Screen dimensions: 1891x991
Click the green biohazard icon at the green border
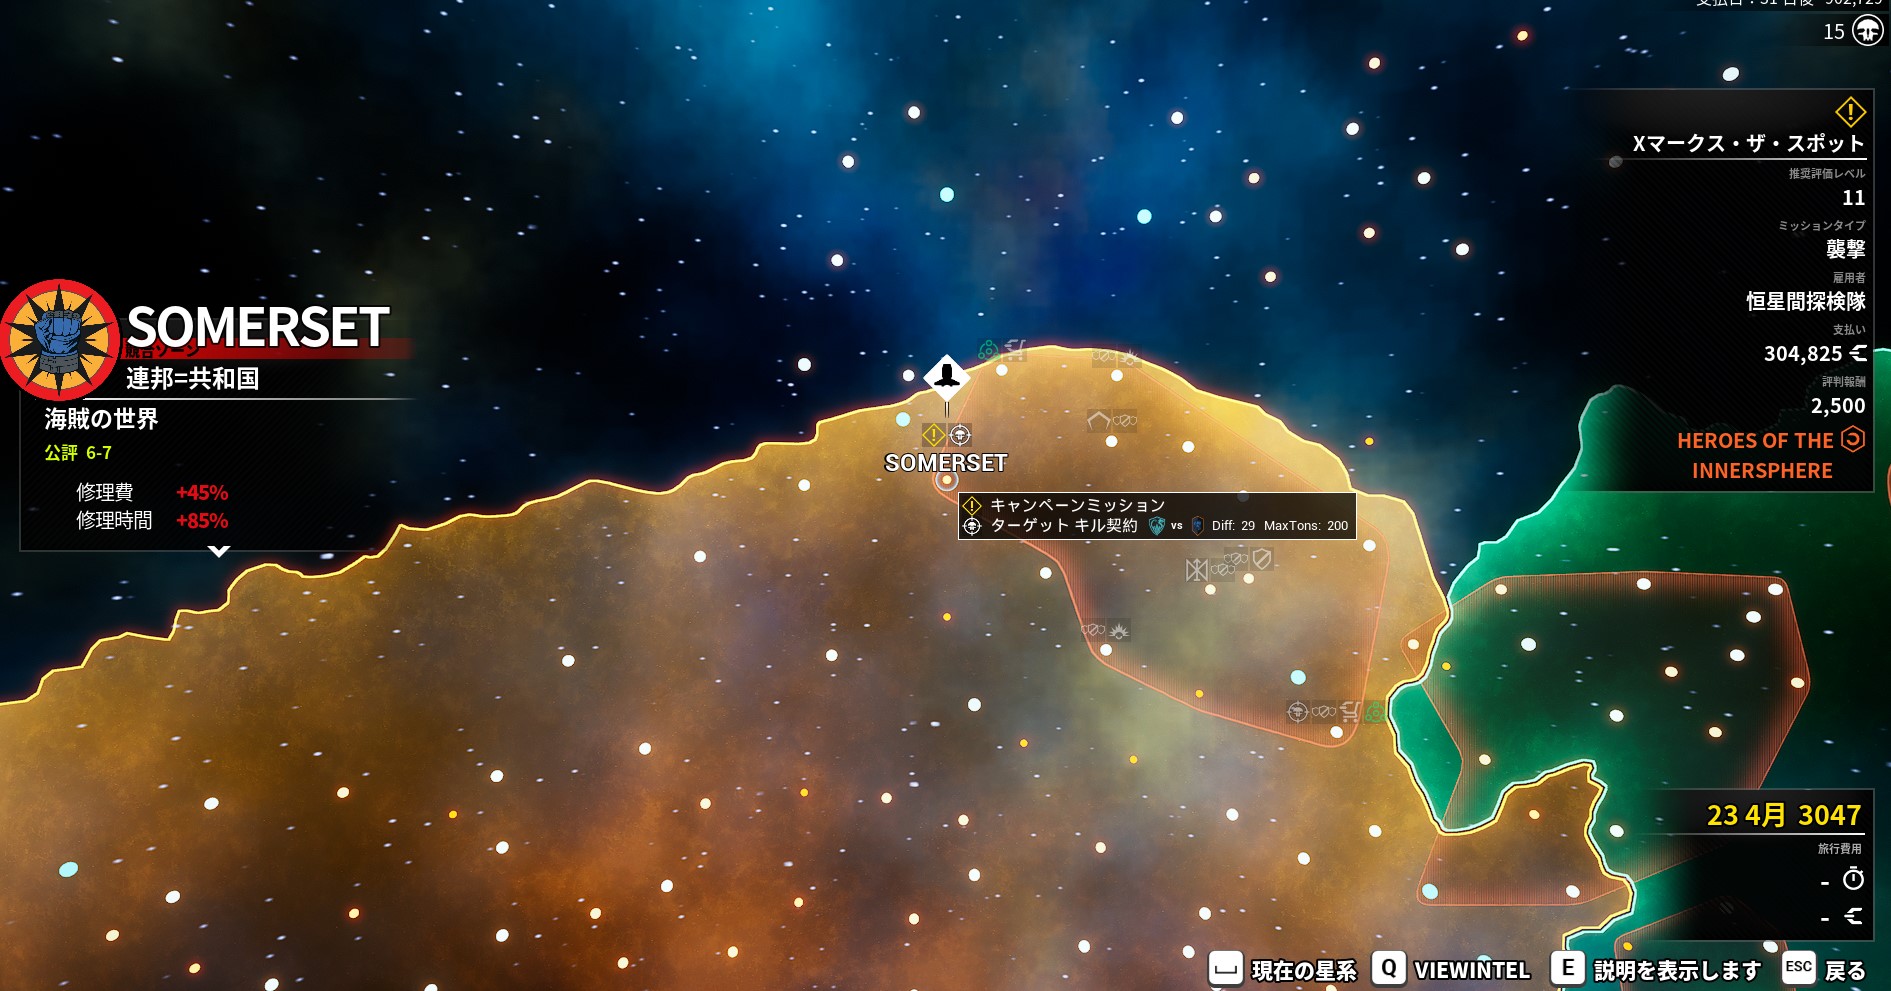pos(1375,712)
